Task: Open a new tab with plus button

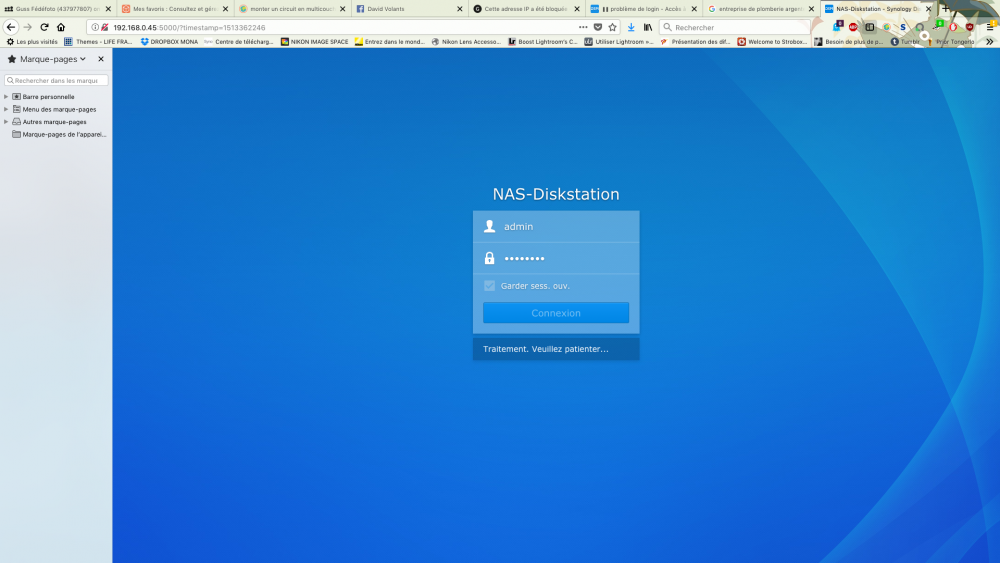Action: (946, 9)
